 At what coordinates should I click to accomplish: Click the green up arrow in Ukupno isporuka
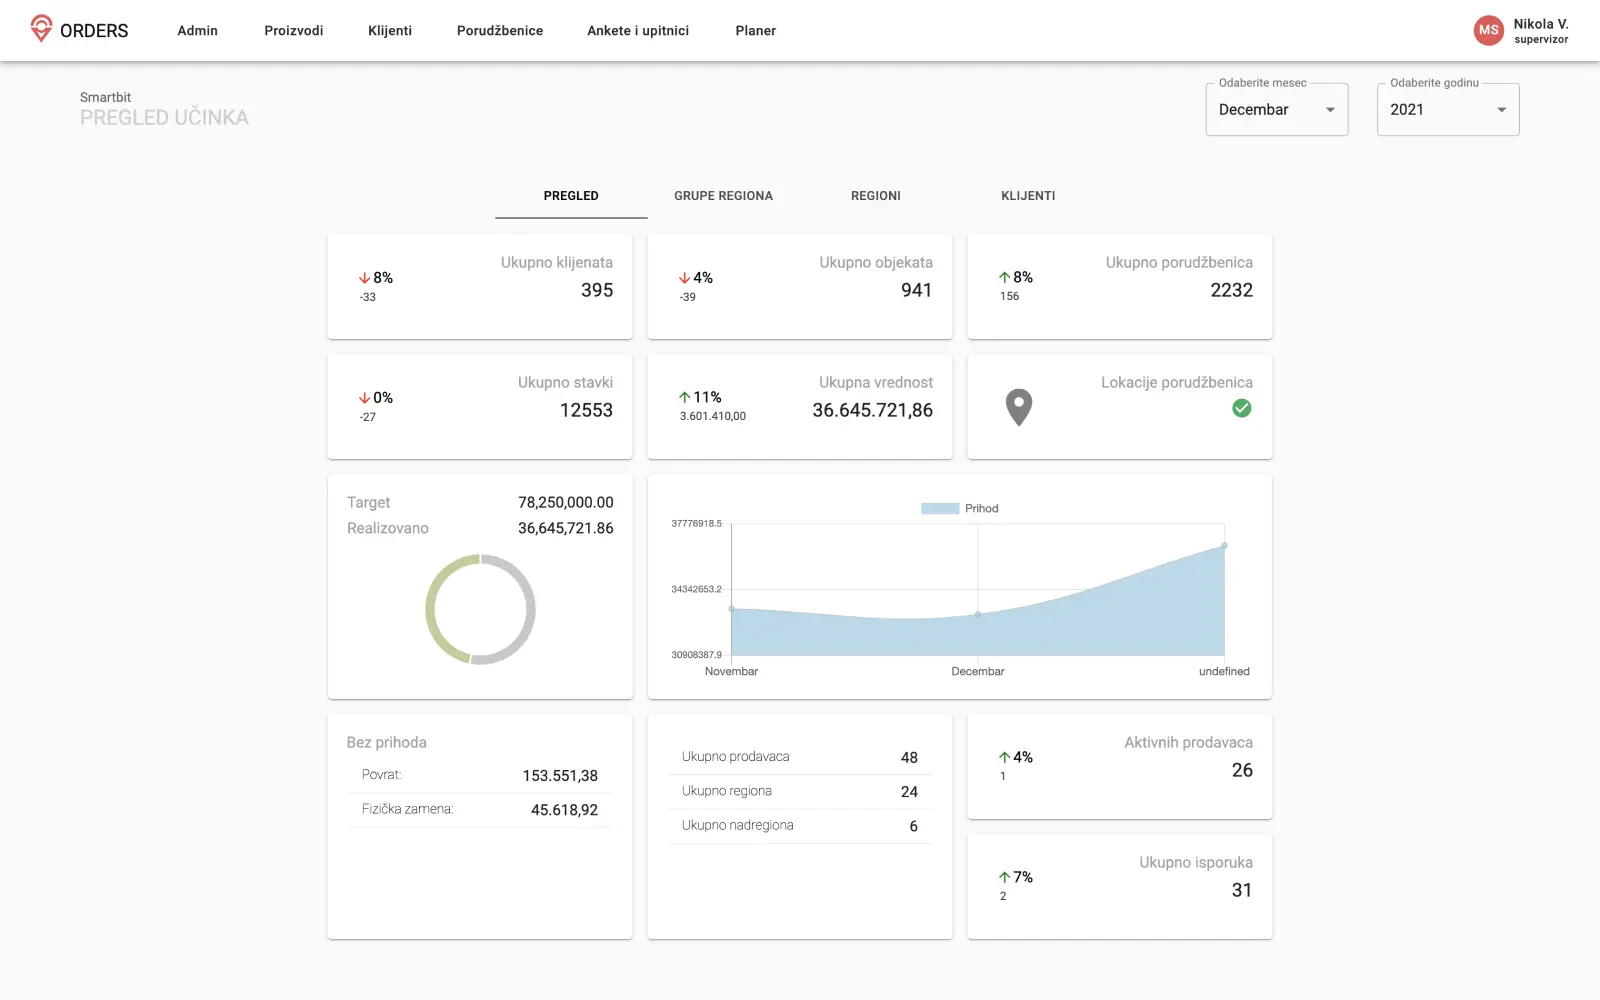click(x=1004, y=878)
